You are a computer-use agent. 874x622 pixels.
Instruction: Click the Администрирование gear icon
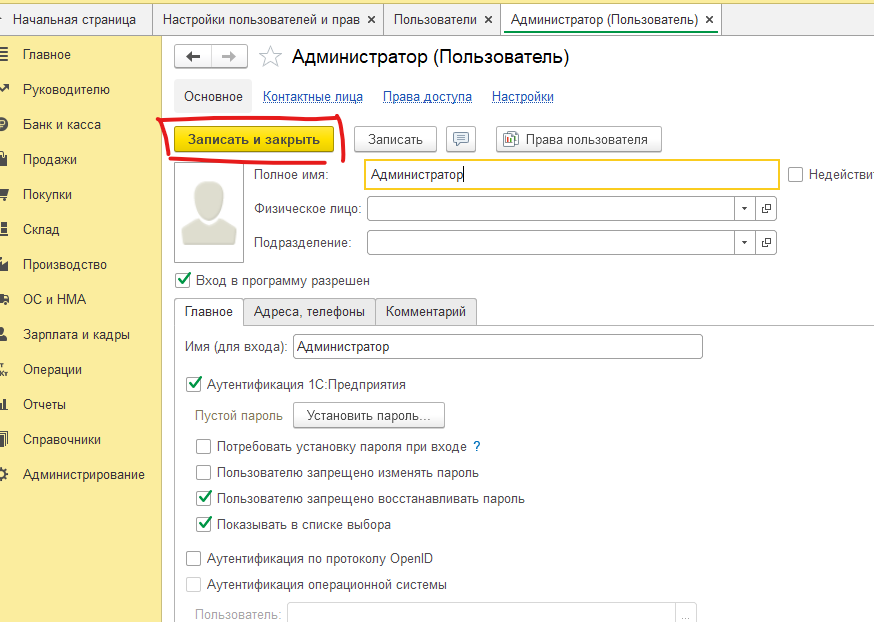point(4,474)
